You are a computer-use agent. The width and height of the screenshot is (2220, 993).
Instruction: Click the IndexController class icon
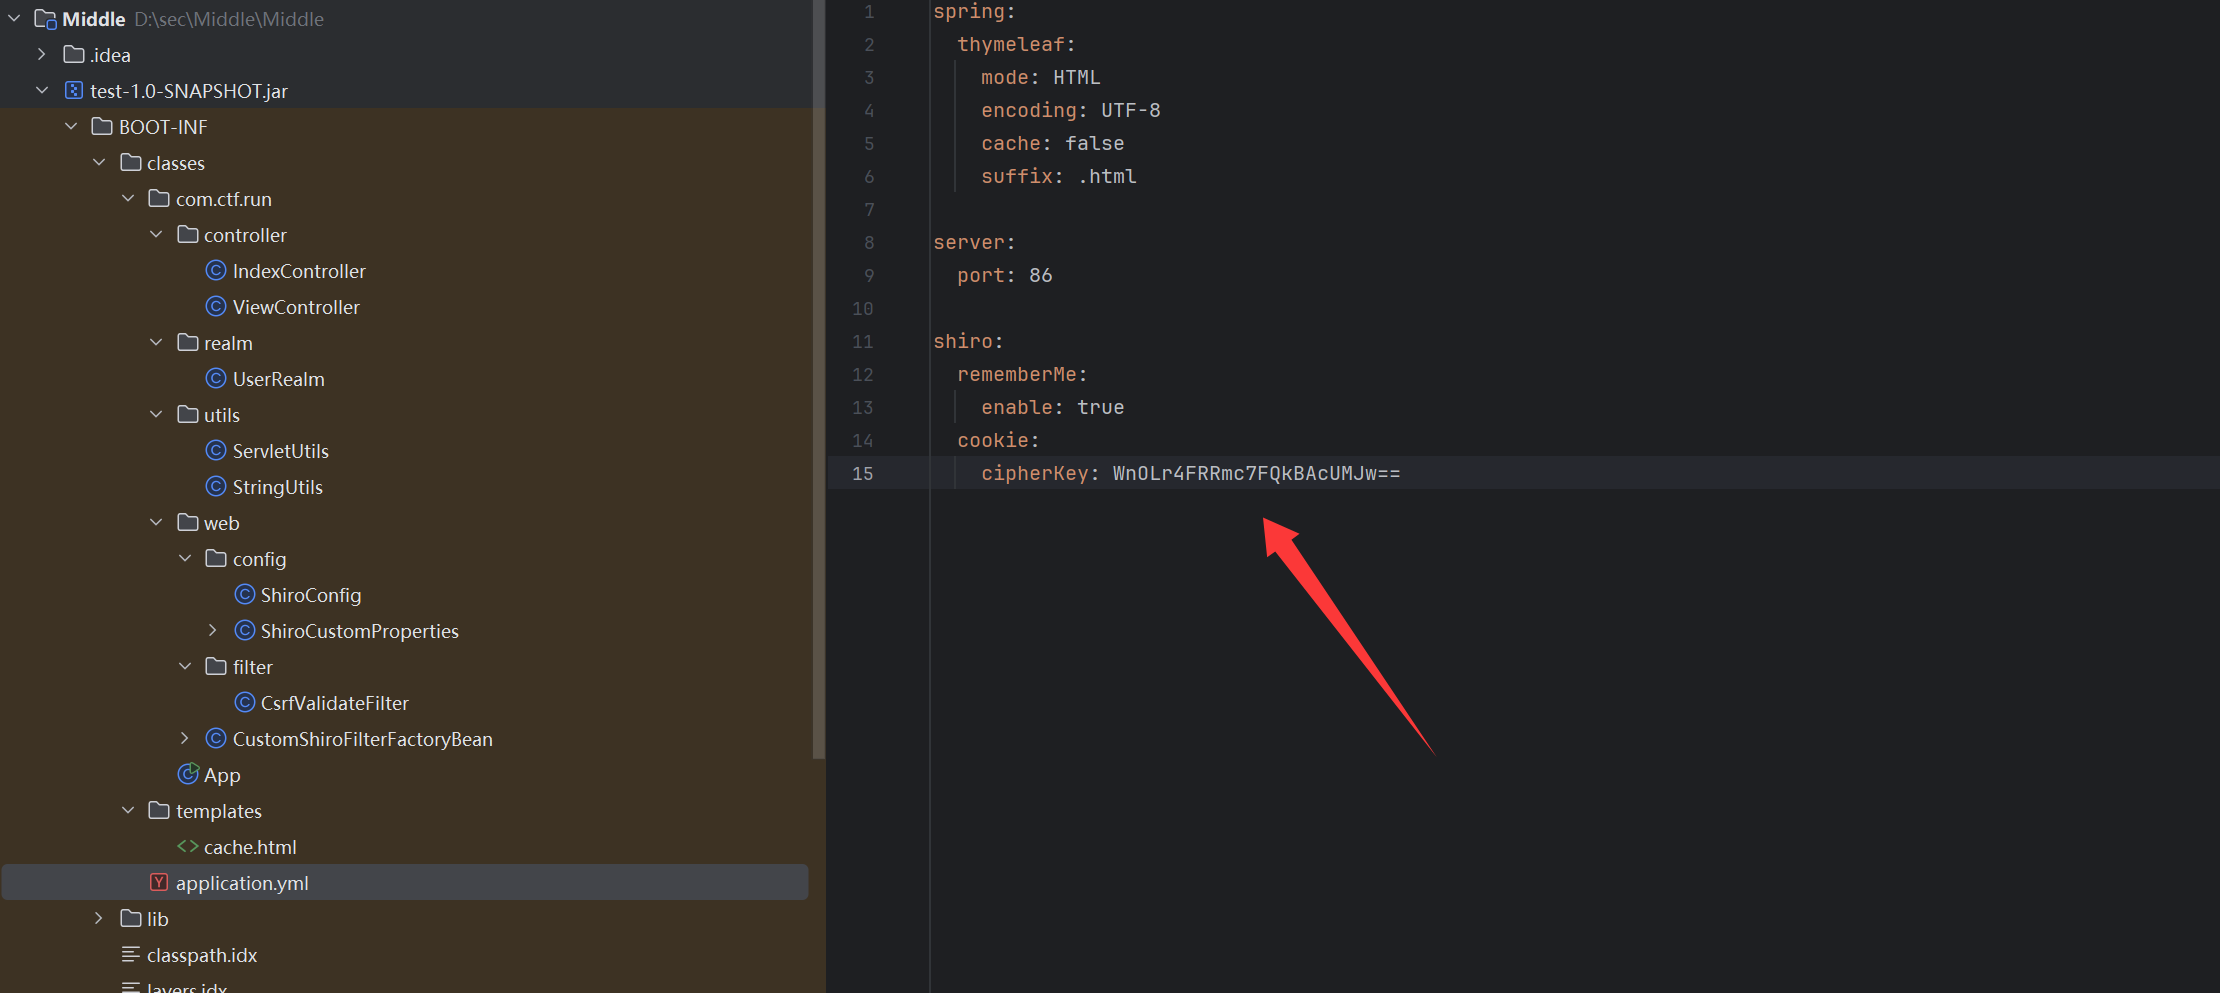(215, 271)
